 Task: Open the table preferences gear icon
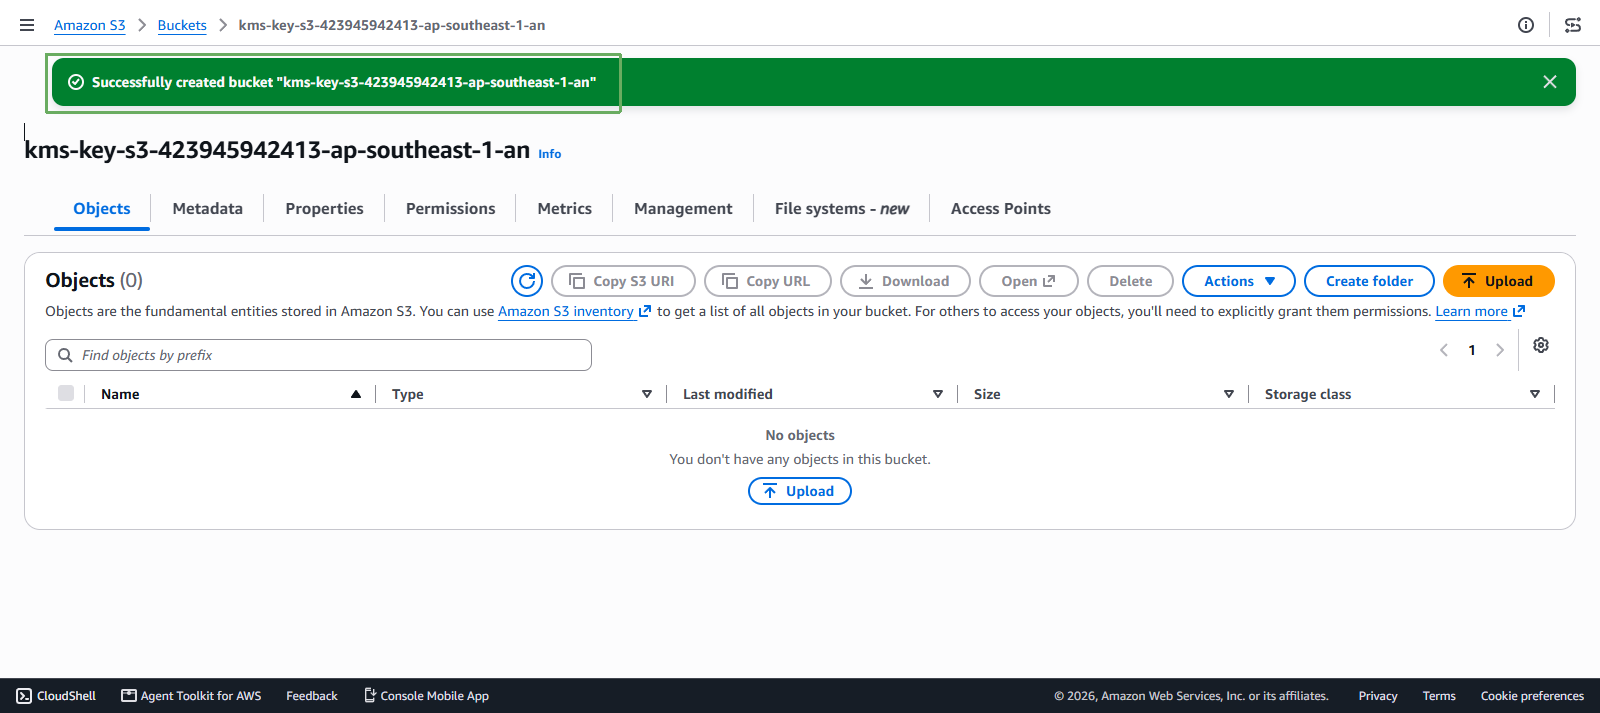point(1541,345)
